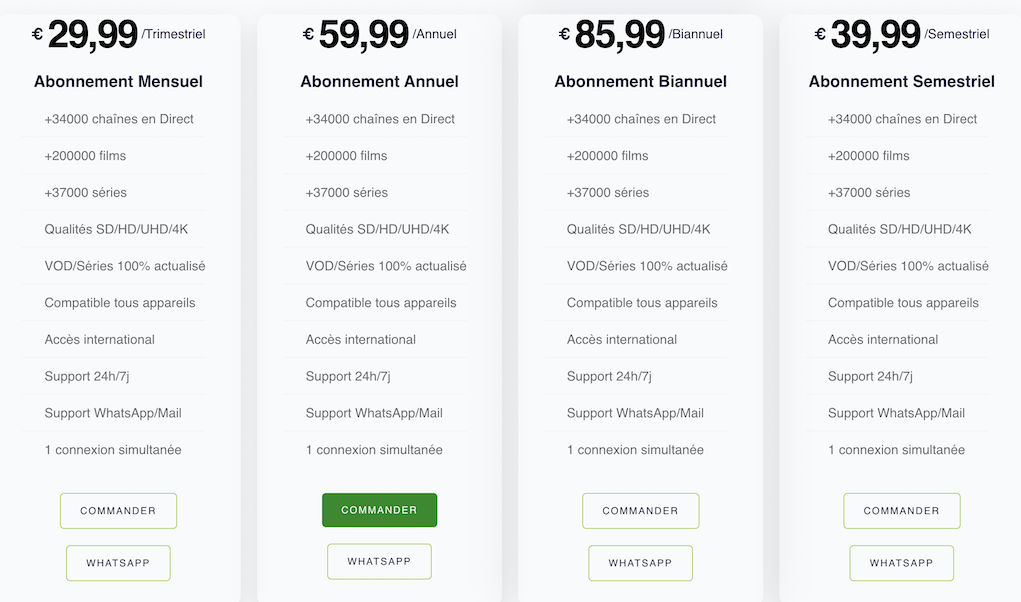Select the Abonnement Mensuel heading
1021x602 pixels.
118,82
